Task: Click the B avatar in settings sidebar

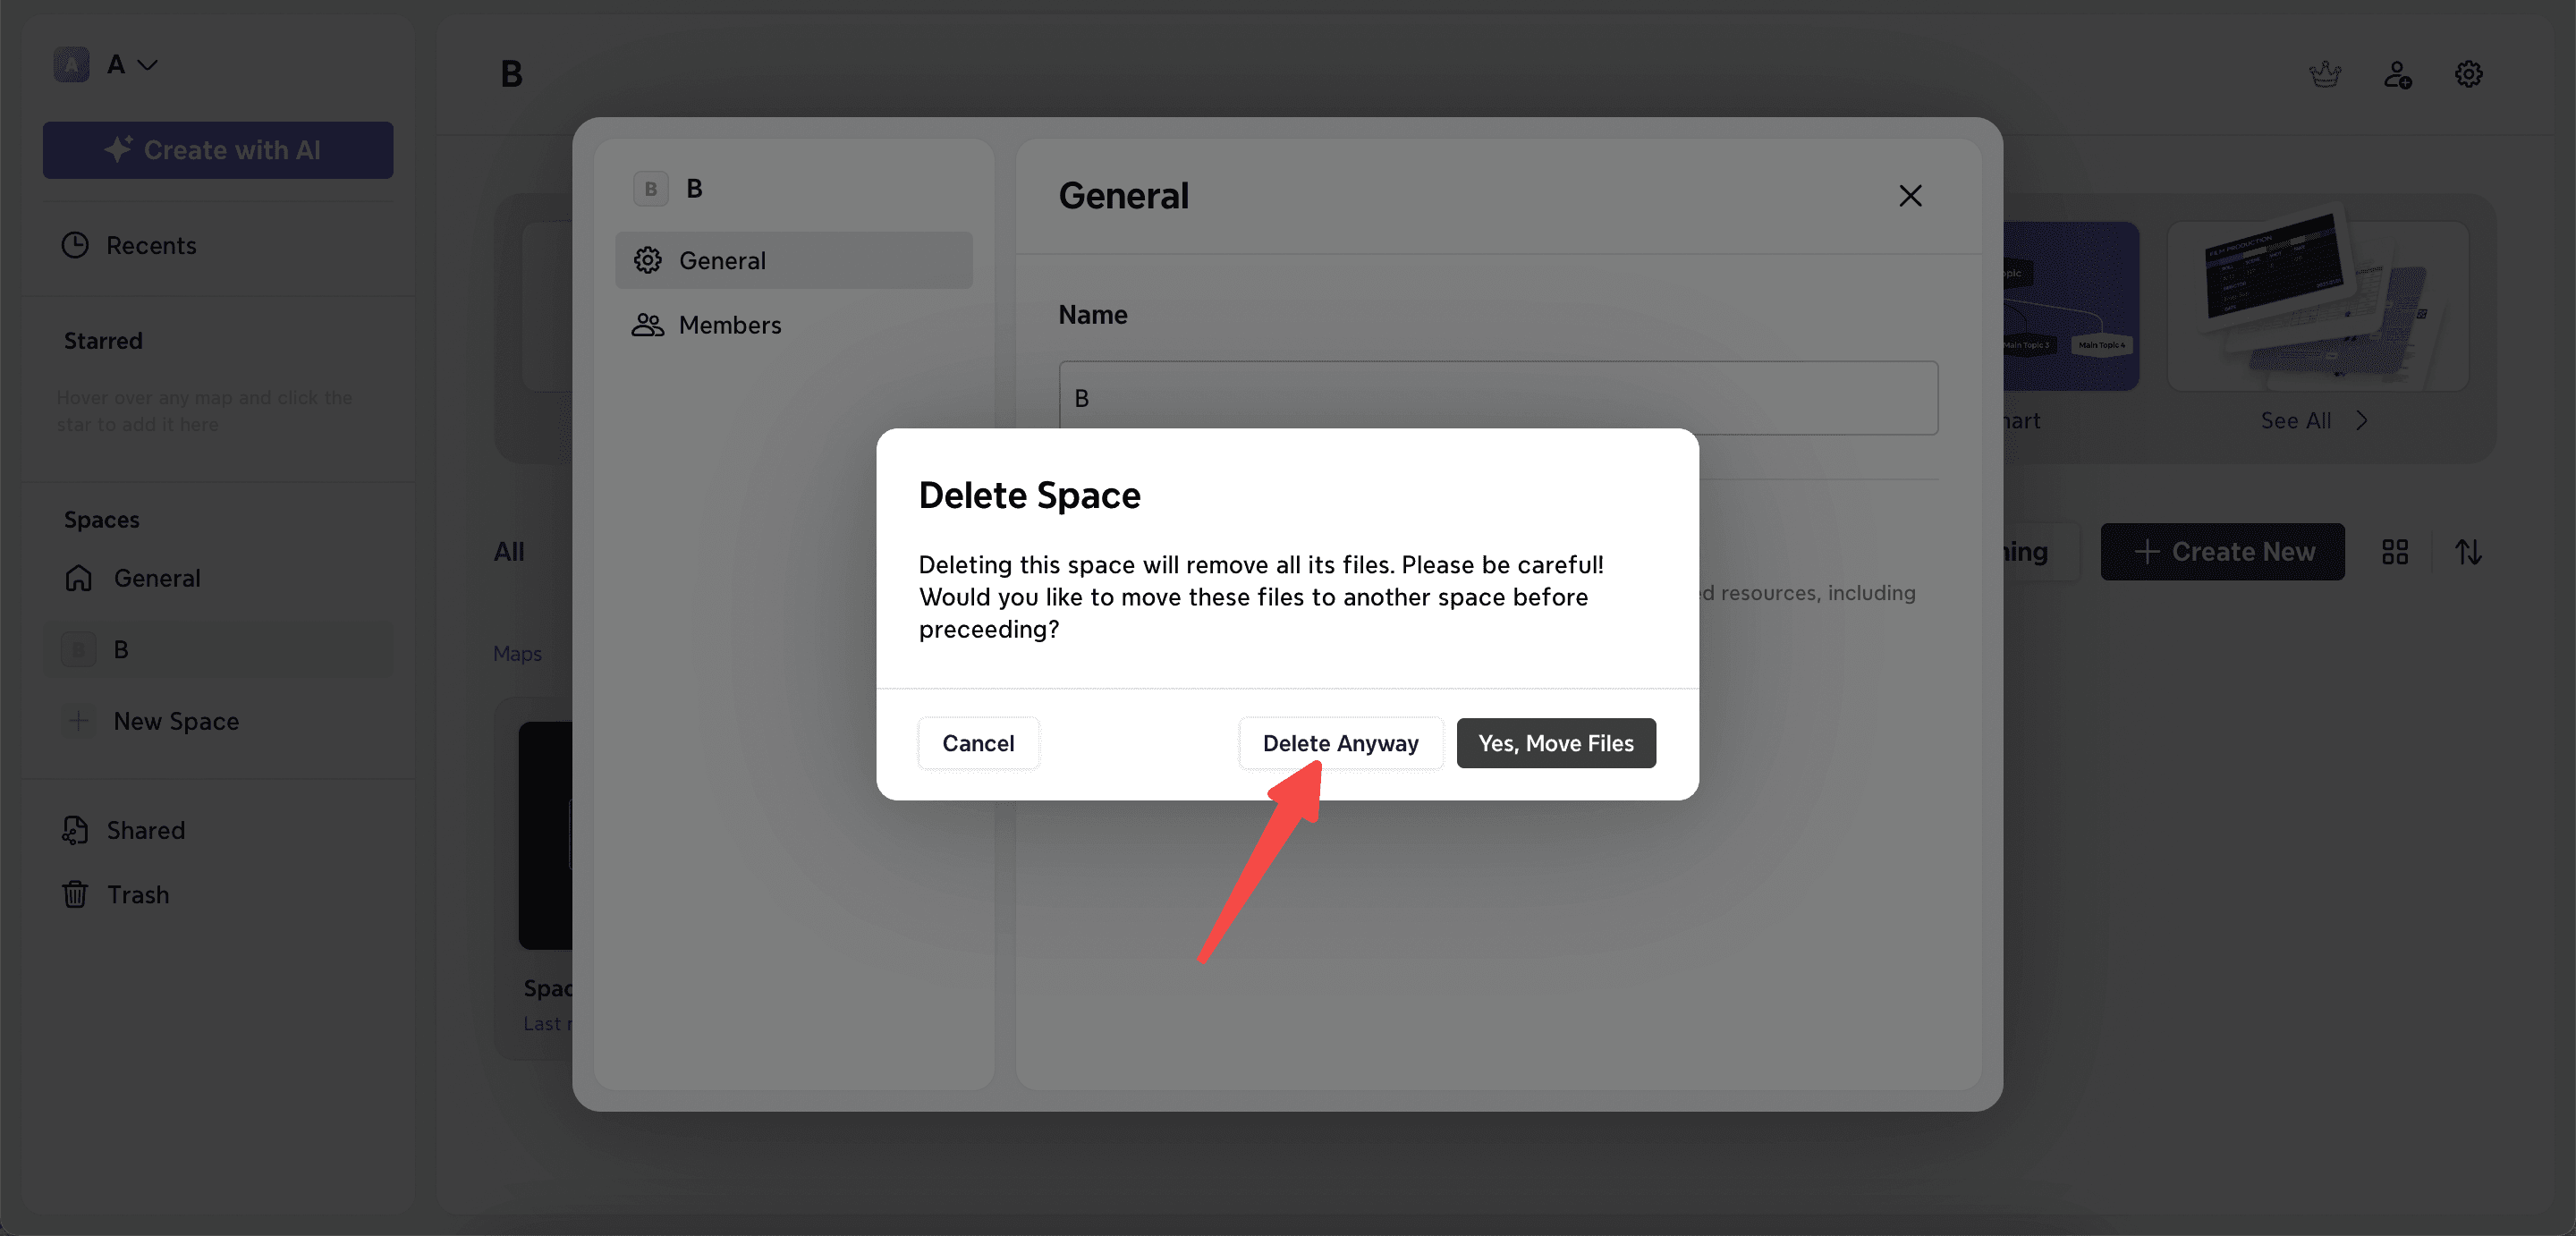Action: (650, 189)
